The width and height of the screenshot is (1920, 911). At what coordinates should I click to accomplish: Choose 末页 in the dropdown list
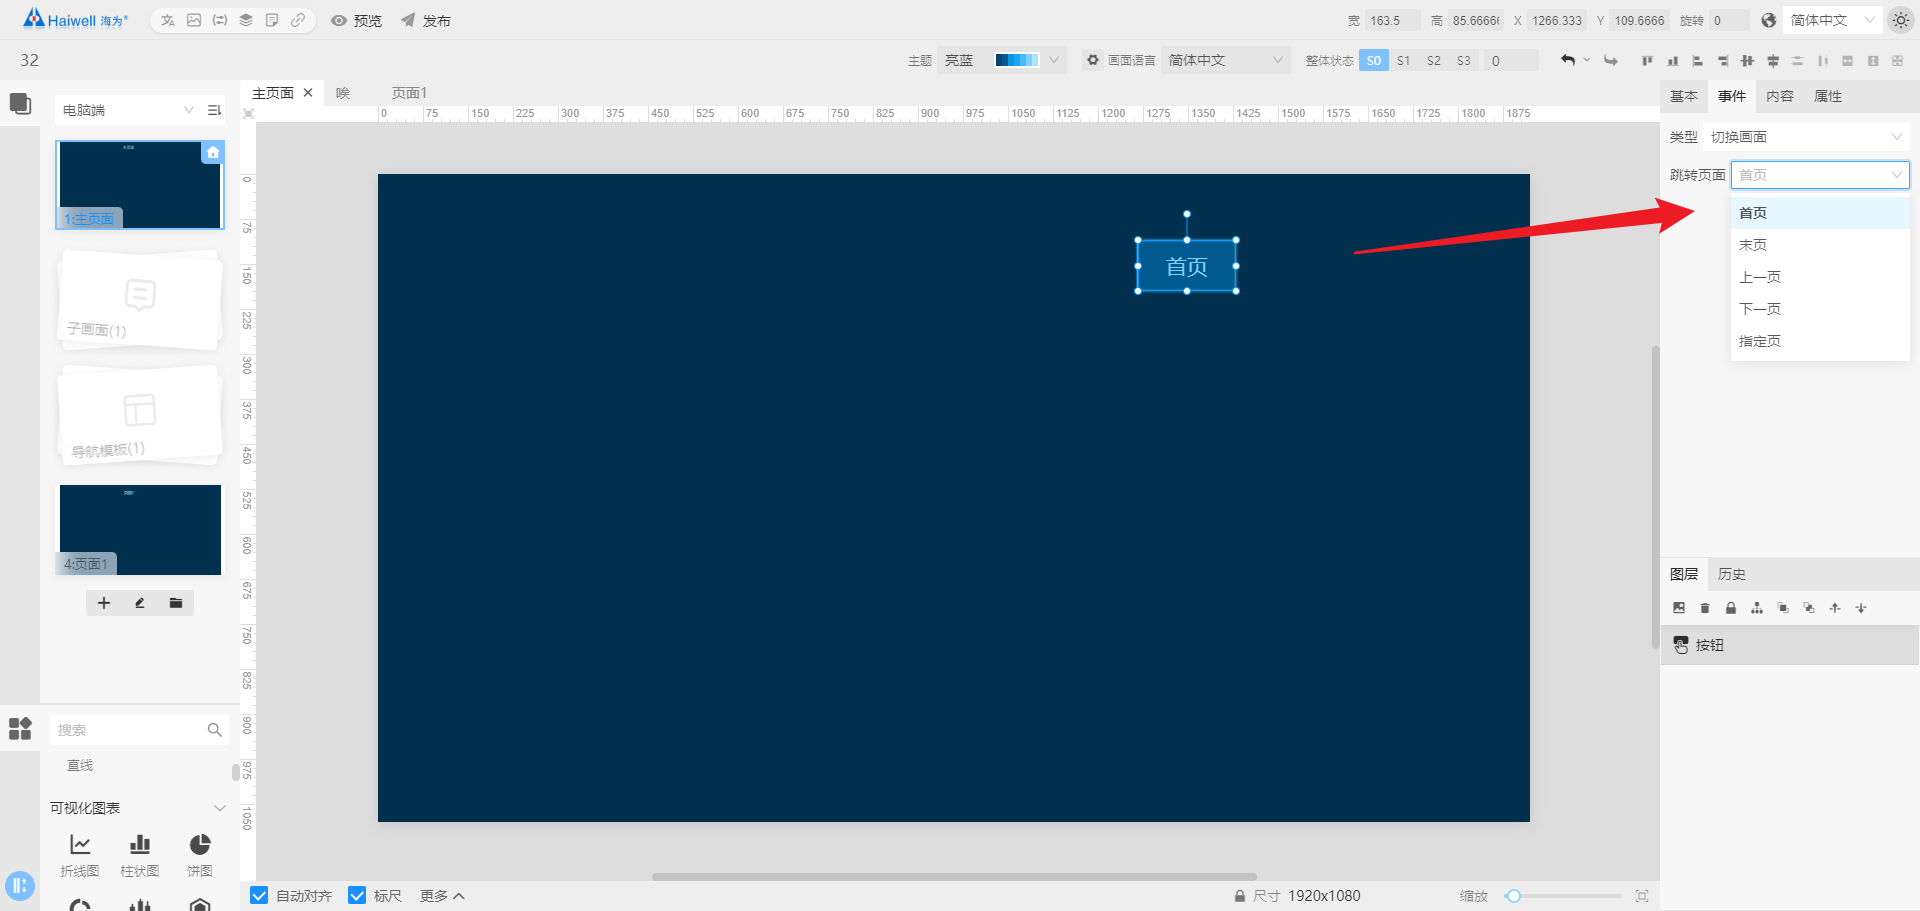point(1820,245)
